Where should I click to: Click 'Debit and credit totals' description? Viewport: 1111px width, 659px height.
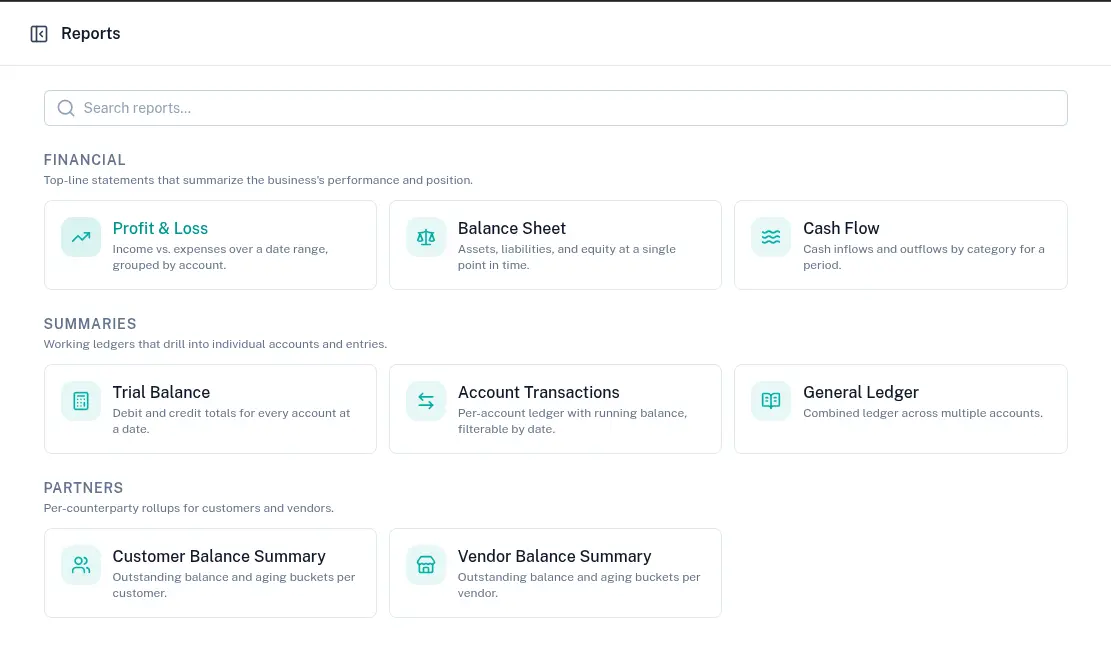tap(232, 421)
